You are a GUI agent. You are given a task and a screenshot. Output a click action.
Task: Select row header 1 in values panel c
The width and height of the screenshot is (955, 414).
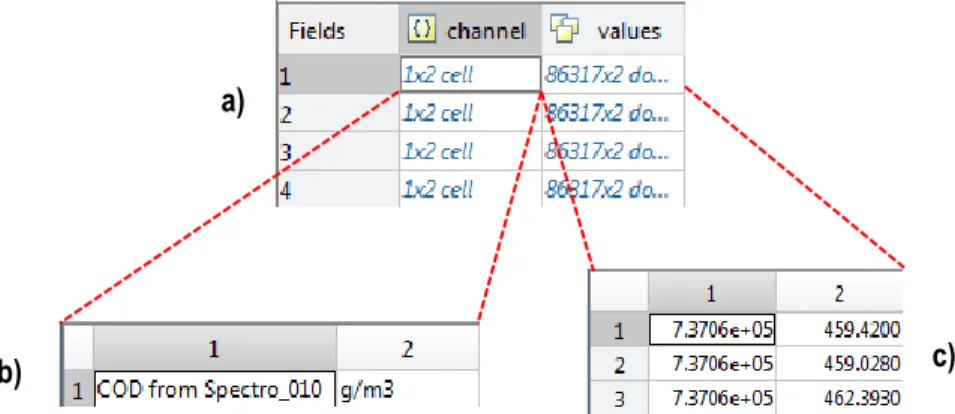619,329
